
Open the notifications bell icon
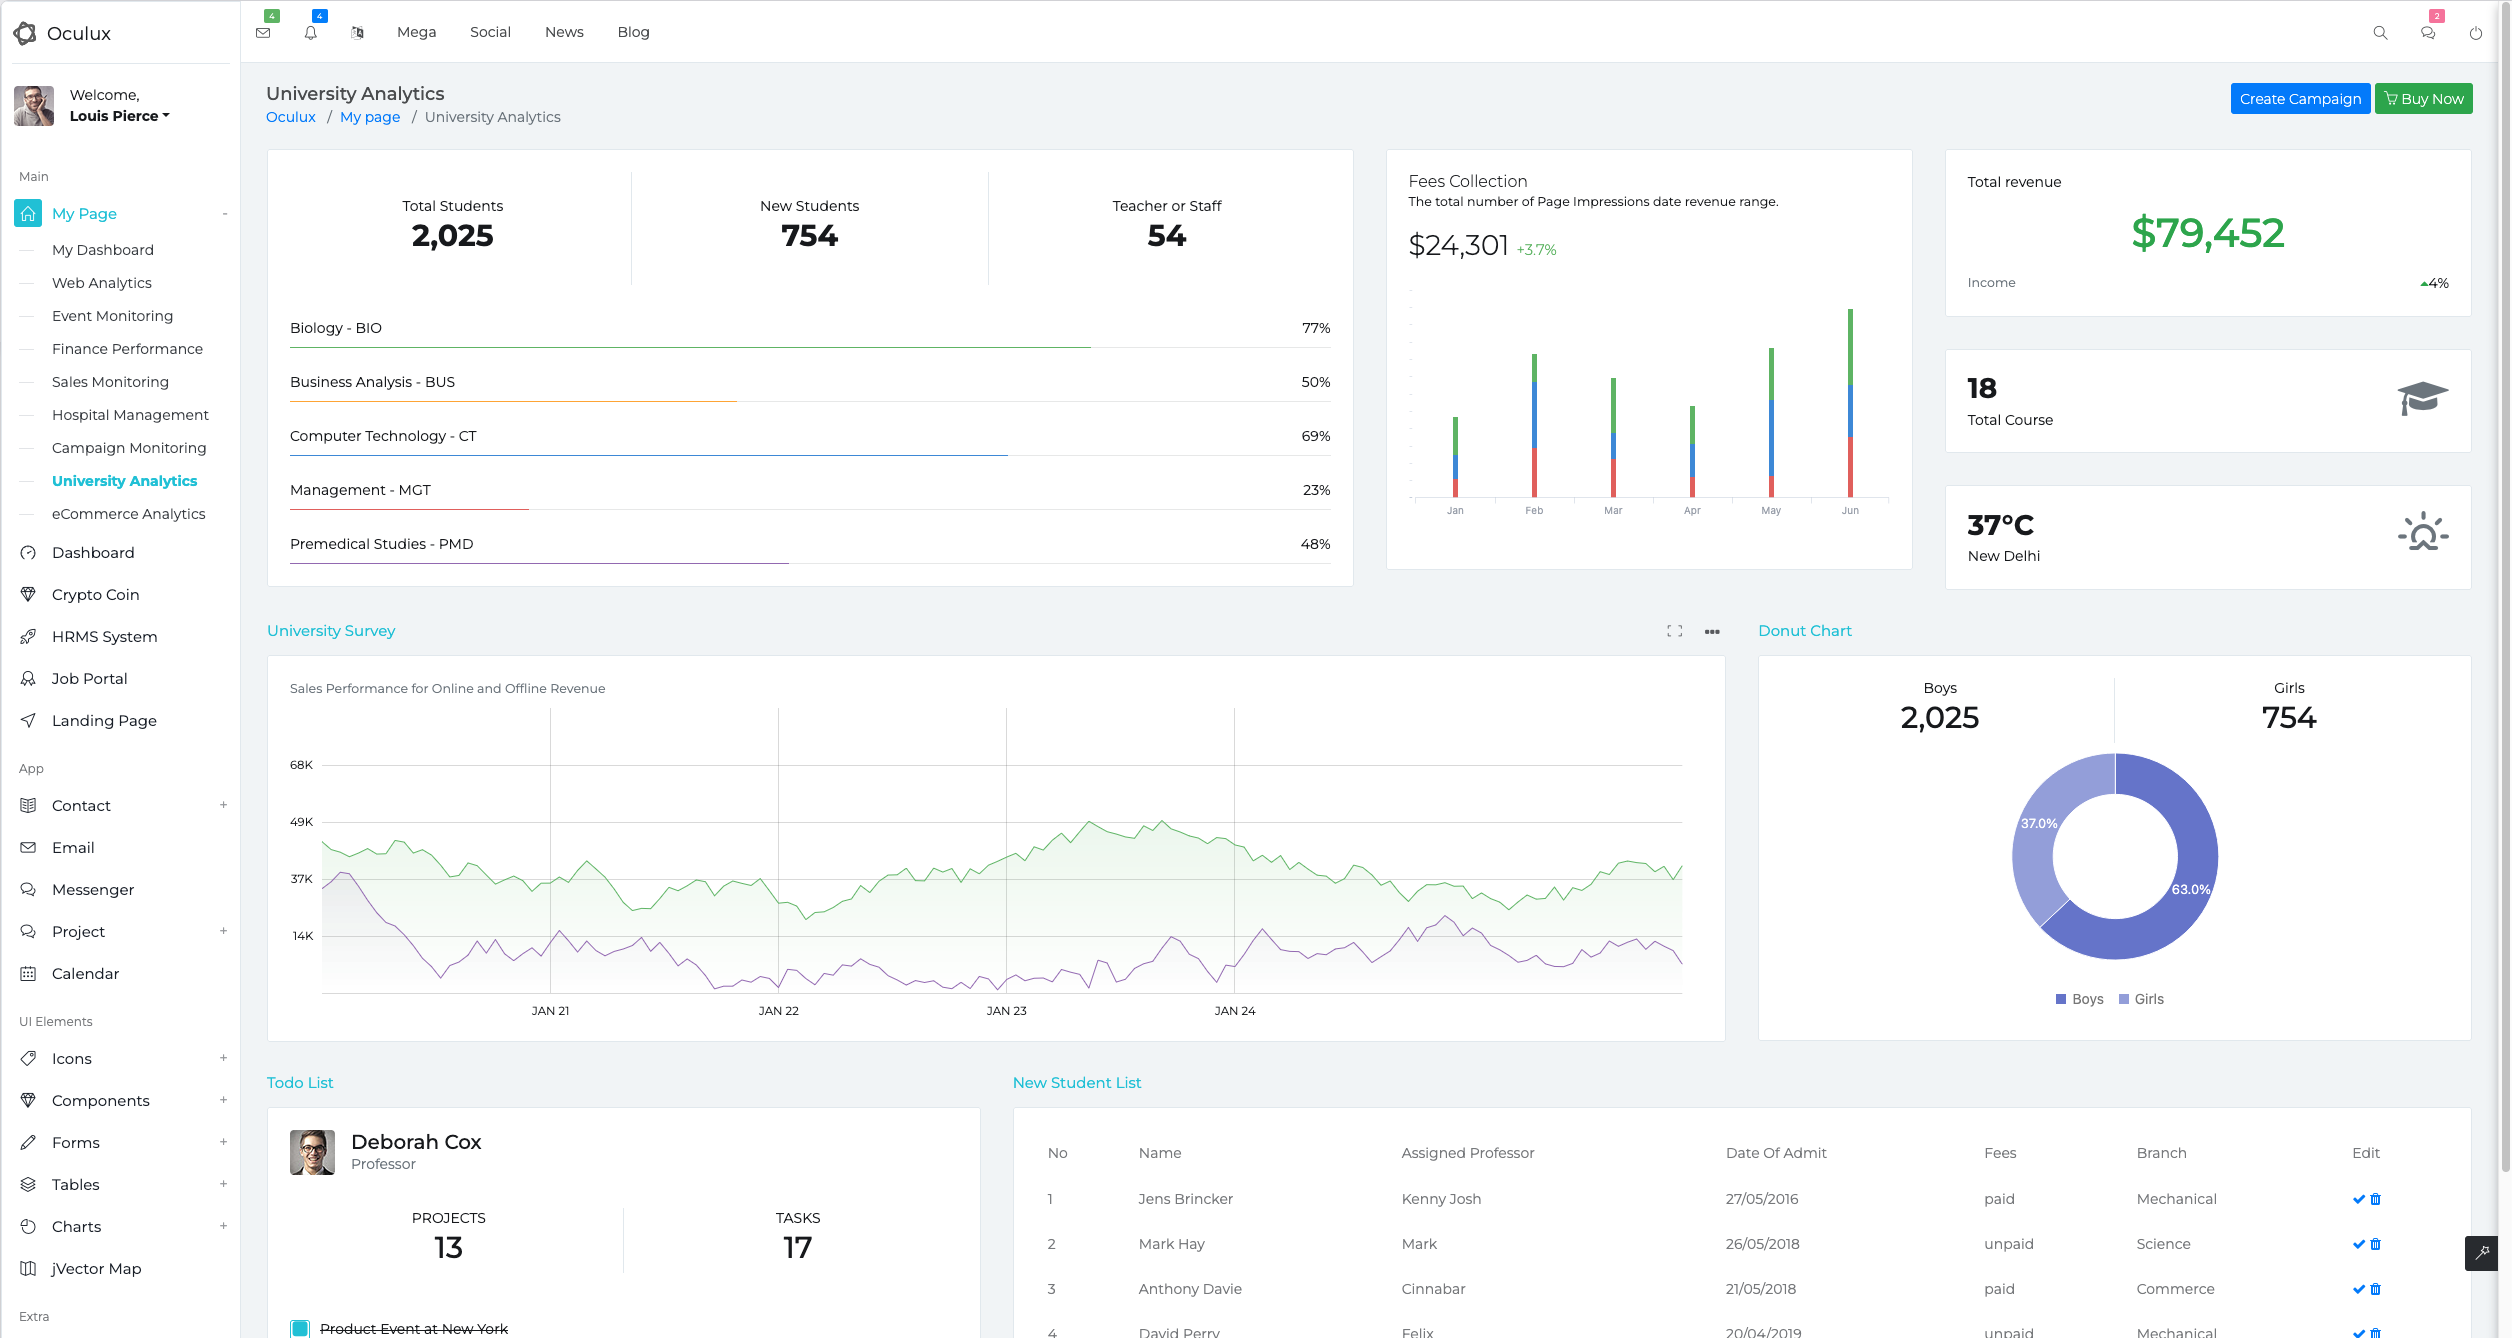click(x=311, y=32)
